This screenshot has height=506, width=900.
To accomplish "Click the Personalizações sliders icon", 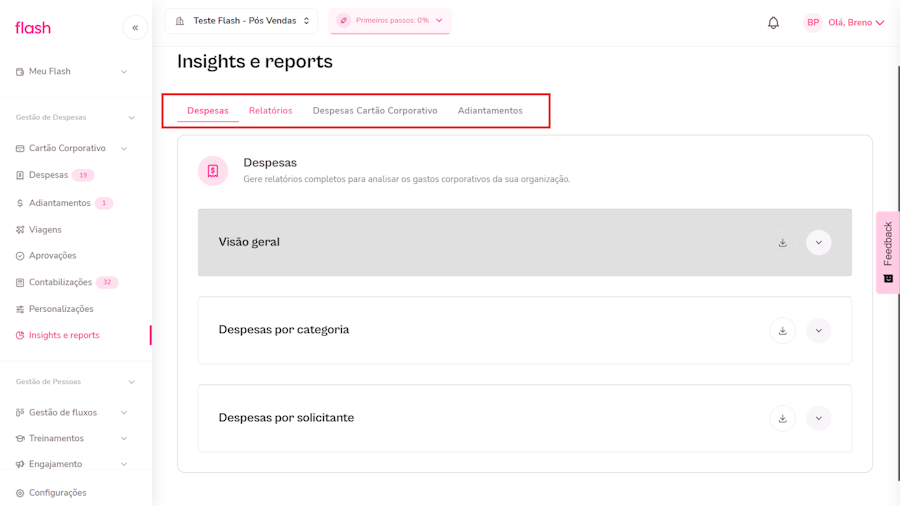I will coord(20,309).
